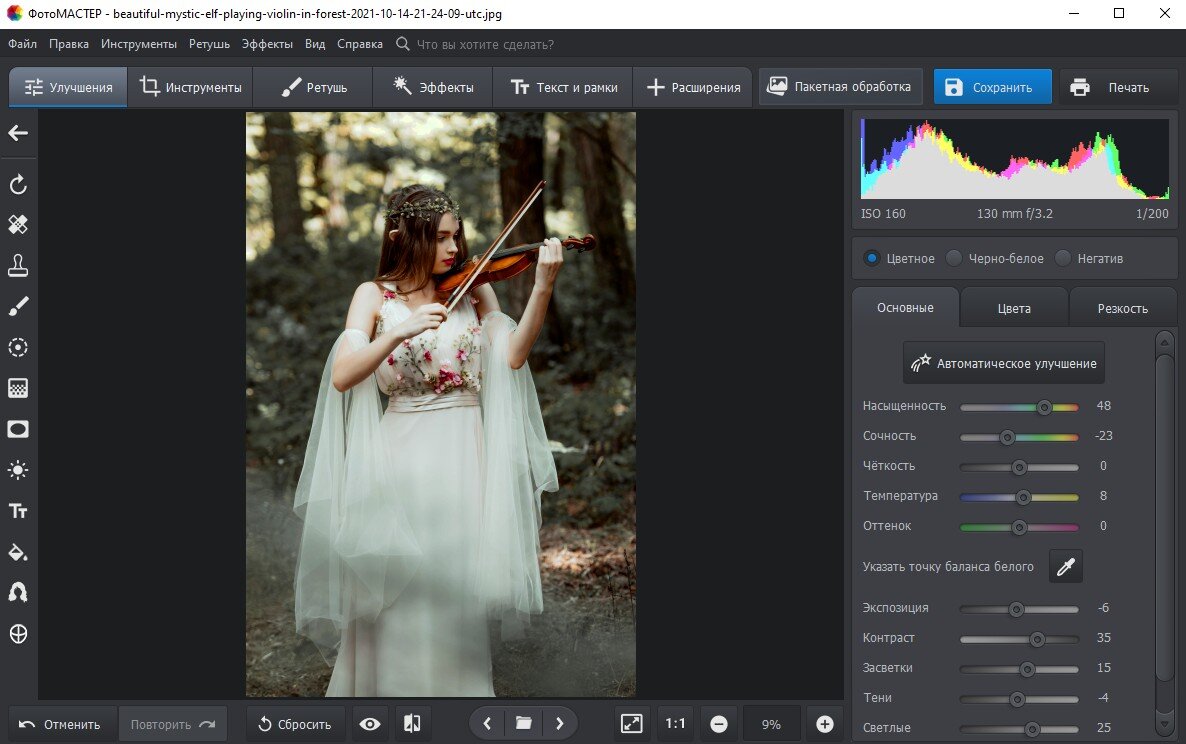Open the Ретушь menu in menu bar
This screenshot has width=1186, height=744.
coord(210,44)
